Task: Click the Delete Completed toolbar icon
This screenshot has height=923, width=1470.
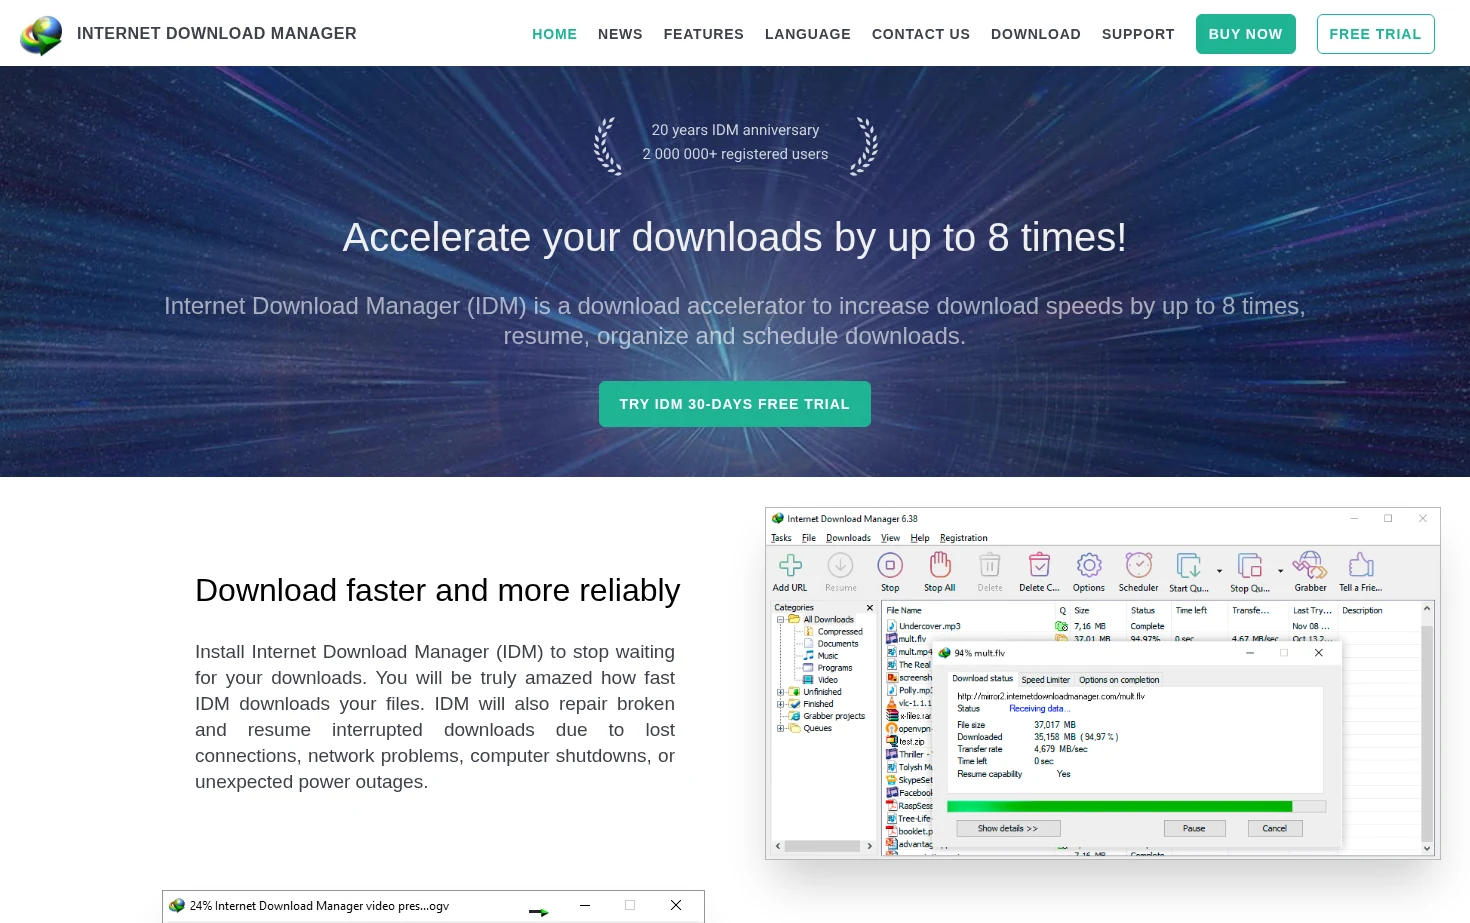Action: tap(1039, 565)
